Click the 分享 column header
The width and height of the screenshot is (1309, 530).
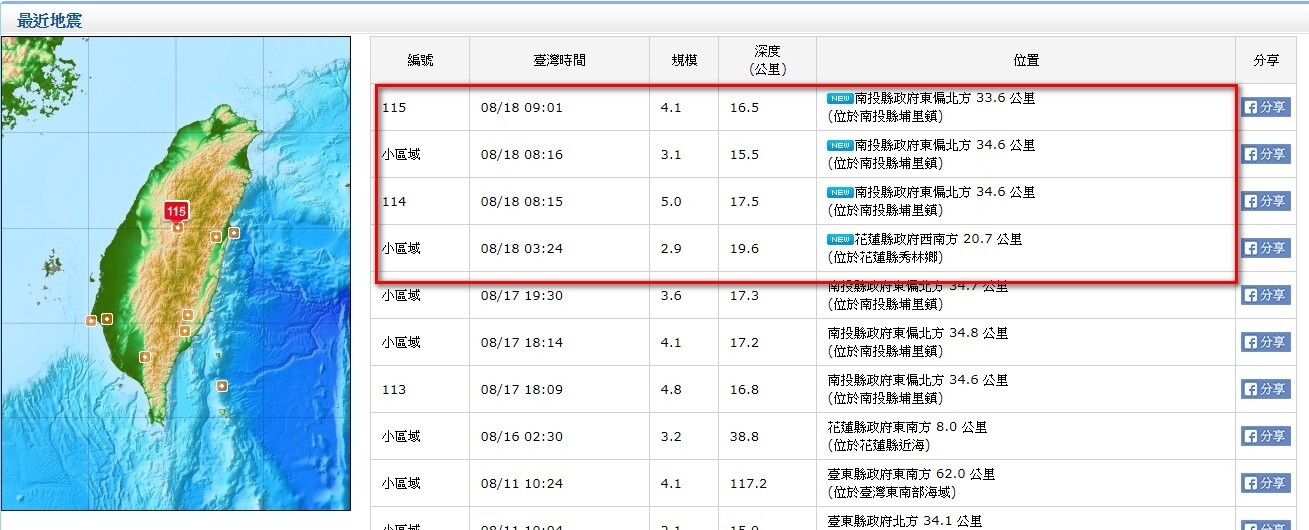1266,60
